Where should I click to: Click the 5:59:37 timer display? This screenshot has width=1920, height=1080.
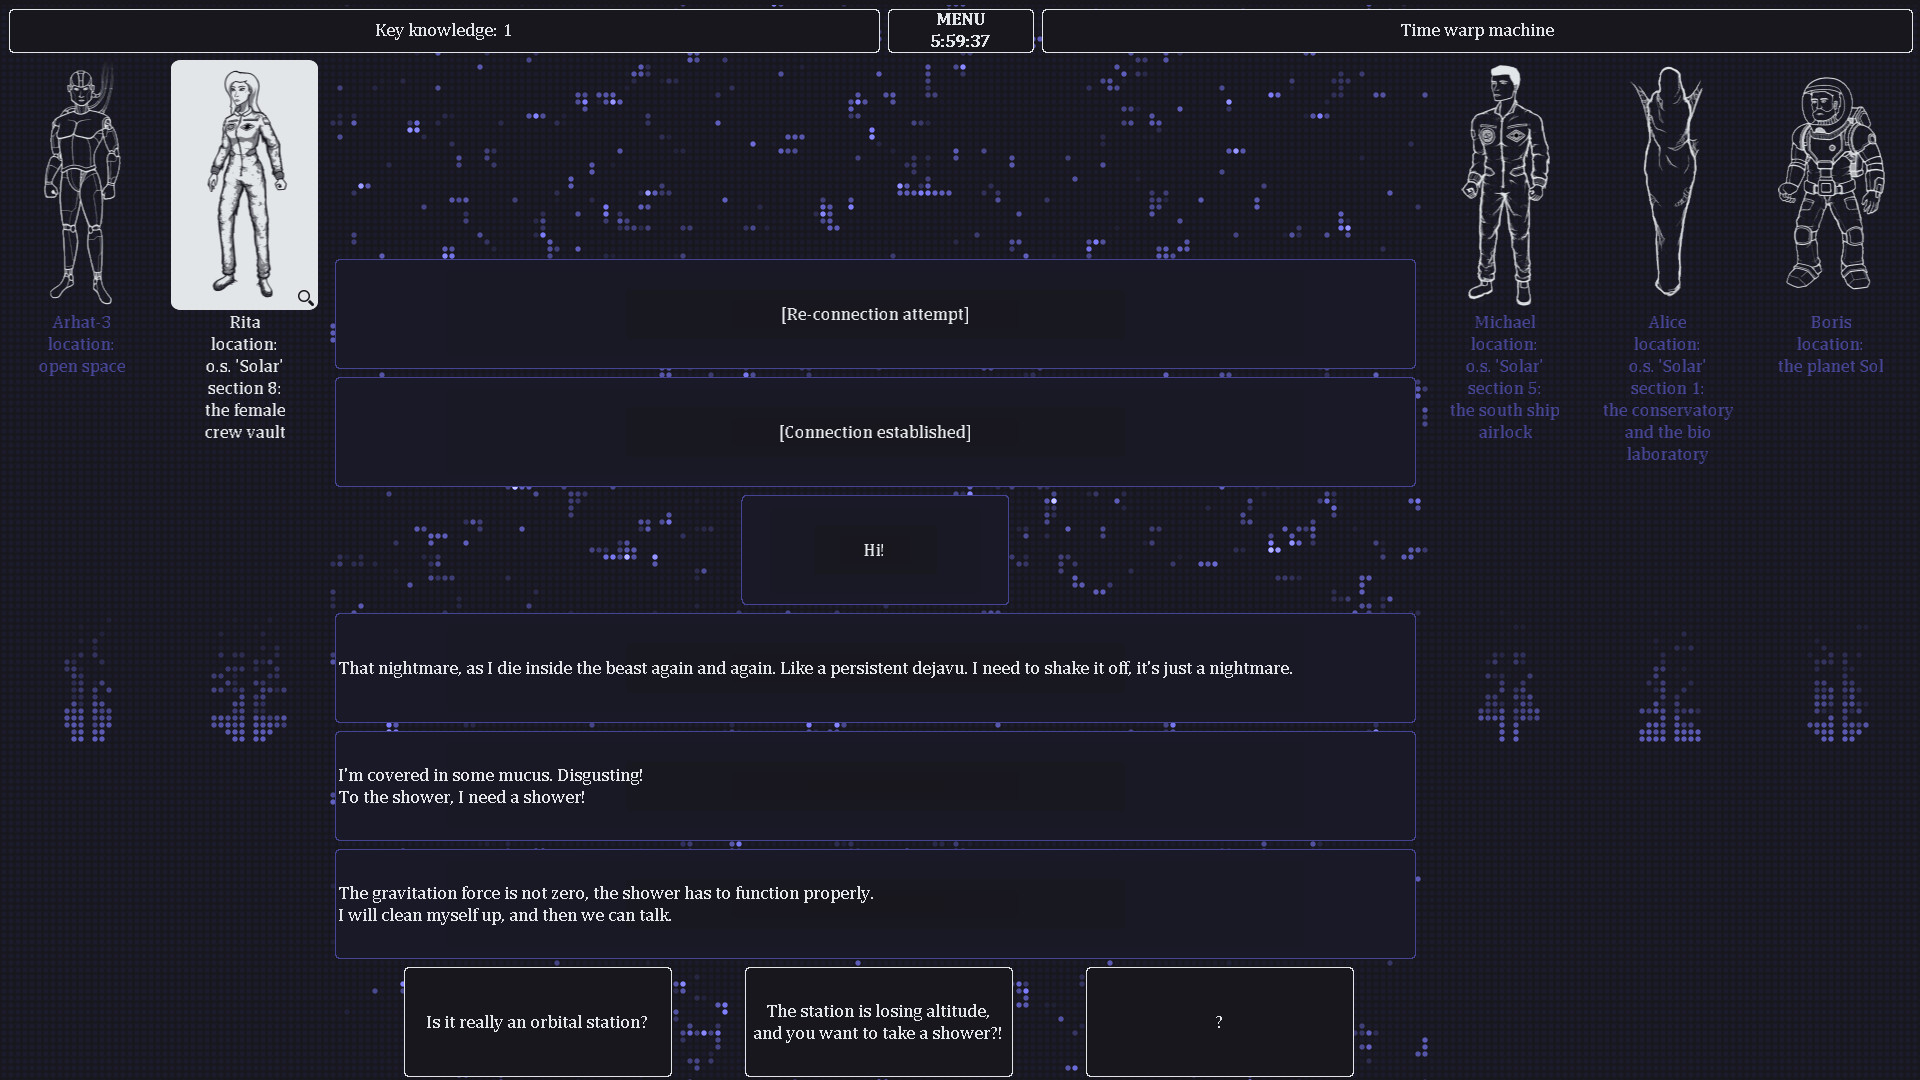[959, 41]
